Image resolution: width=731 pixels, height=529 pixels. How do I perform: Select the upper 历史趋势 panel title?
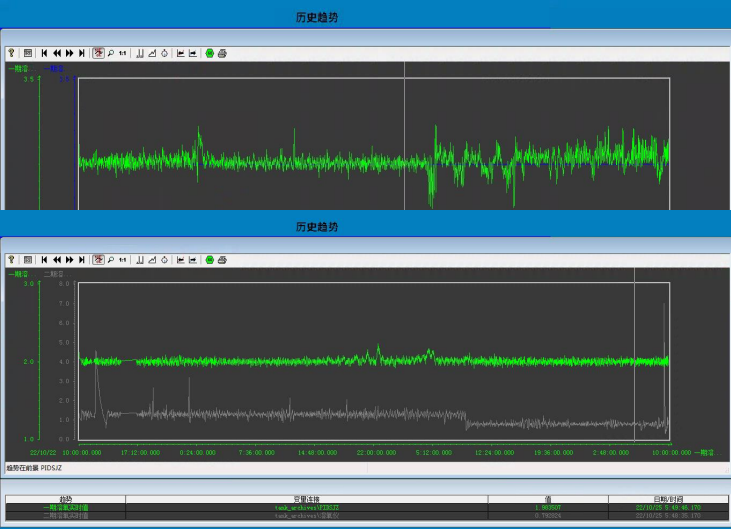point(317,17)
